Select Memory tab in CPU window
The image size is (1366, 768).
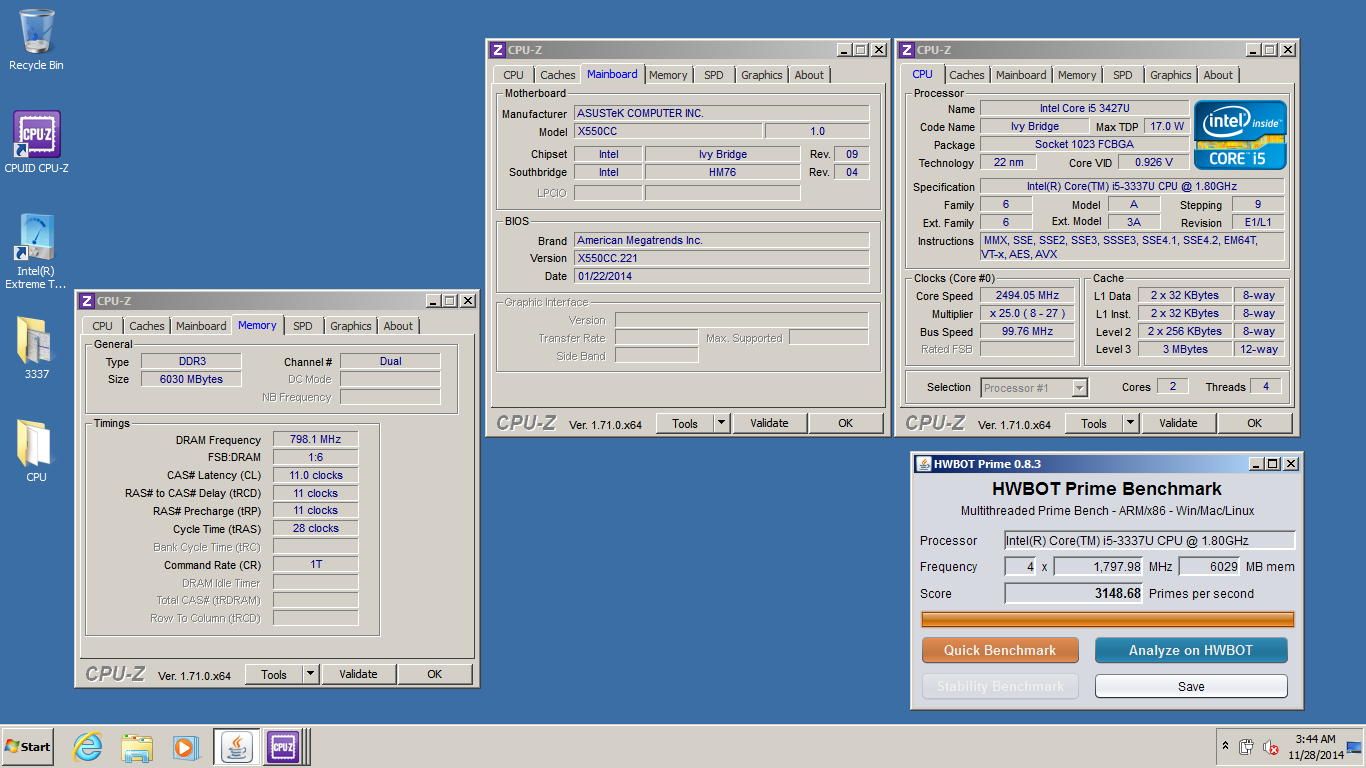point(1077,75)
